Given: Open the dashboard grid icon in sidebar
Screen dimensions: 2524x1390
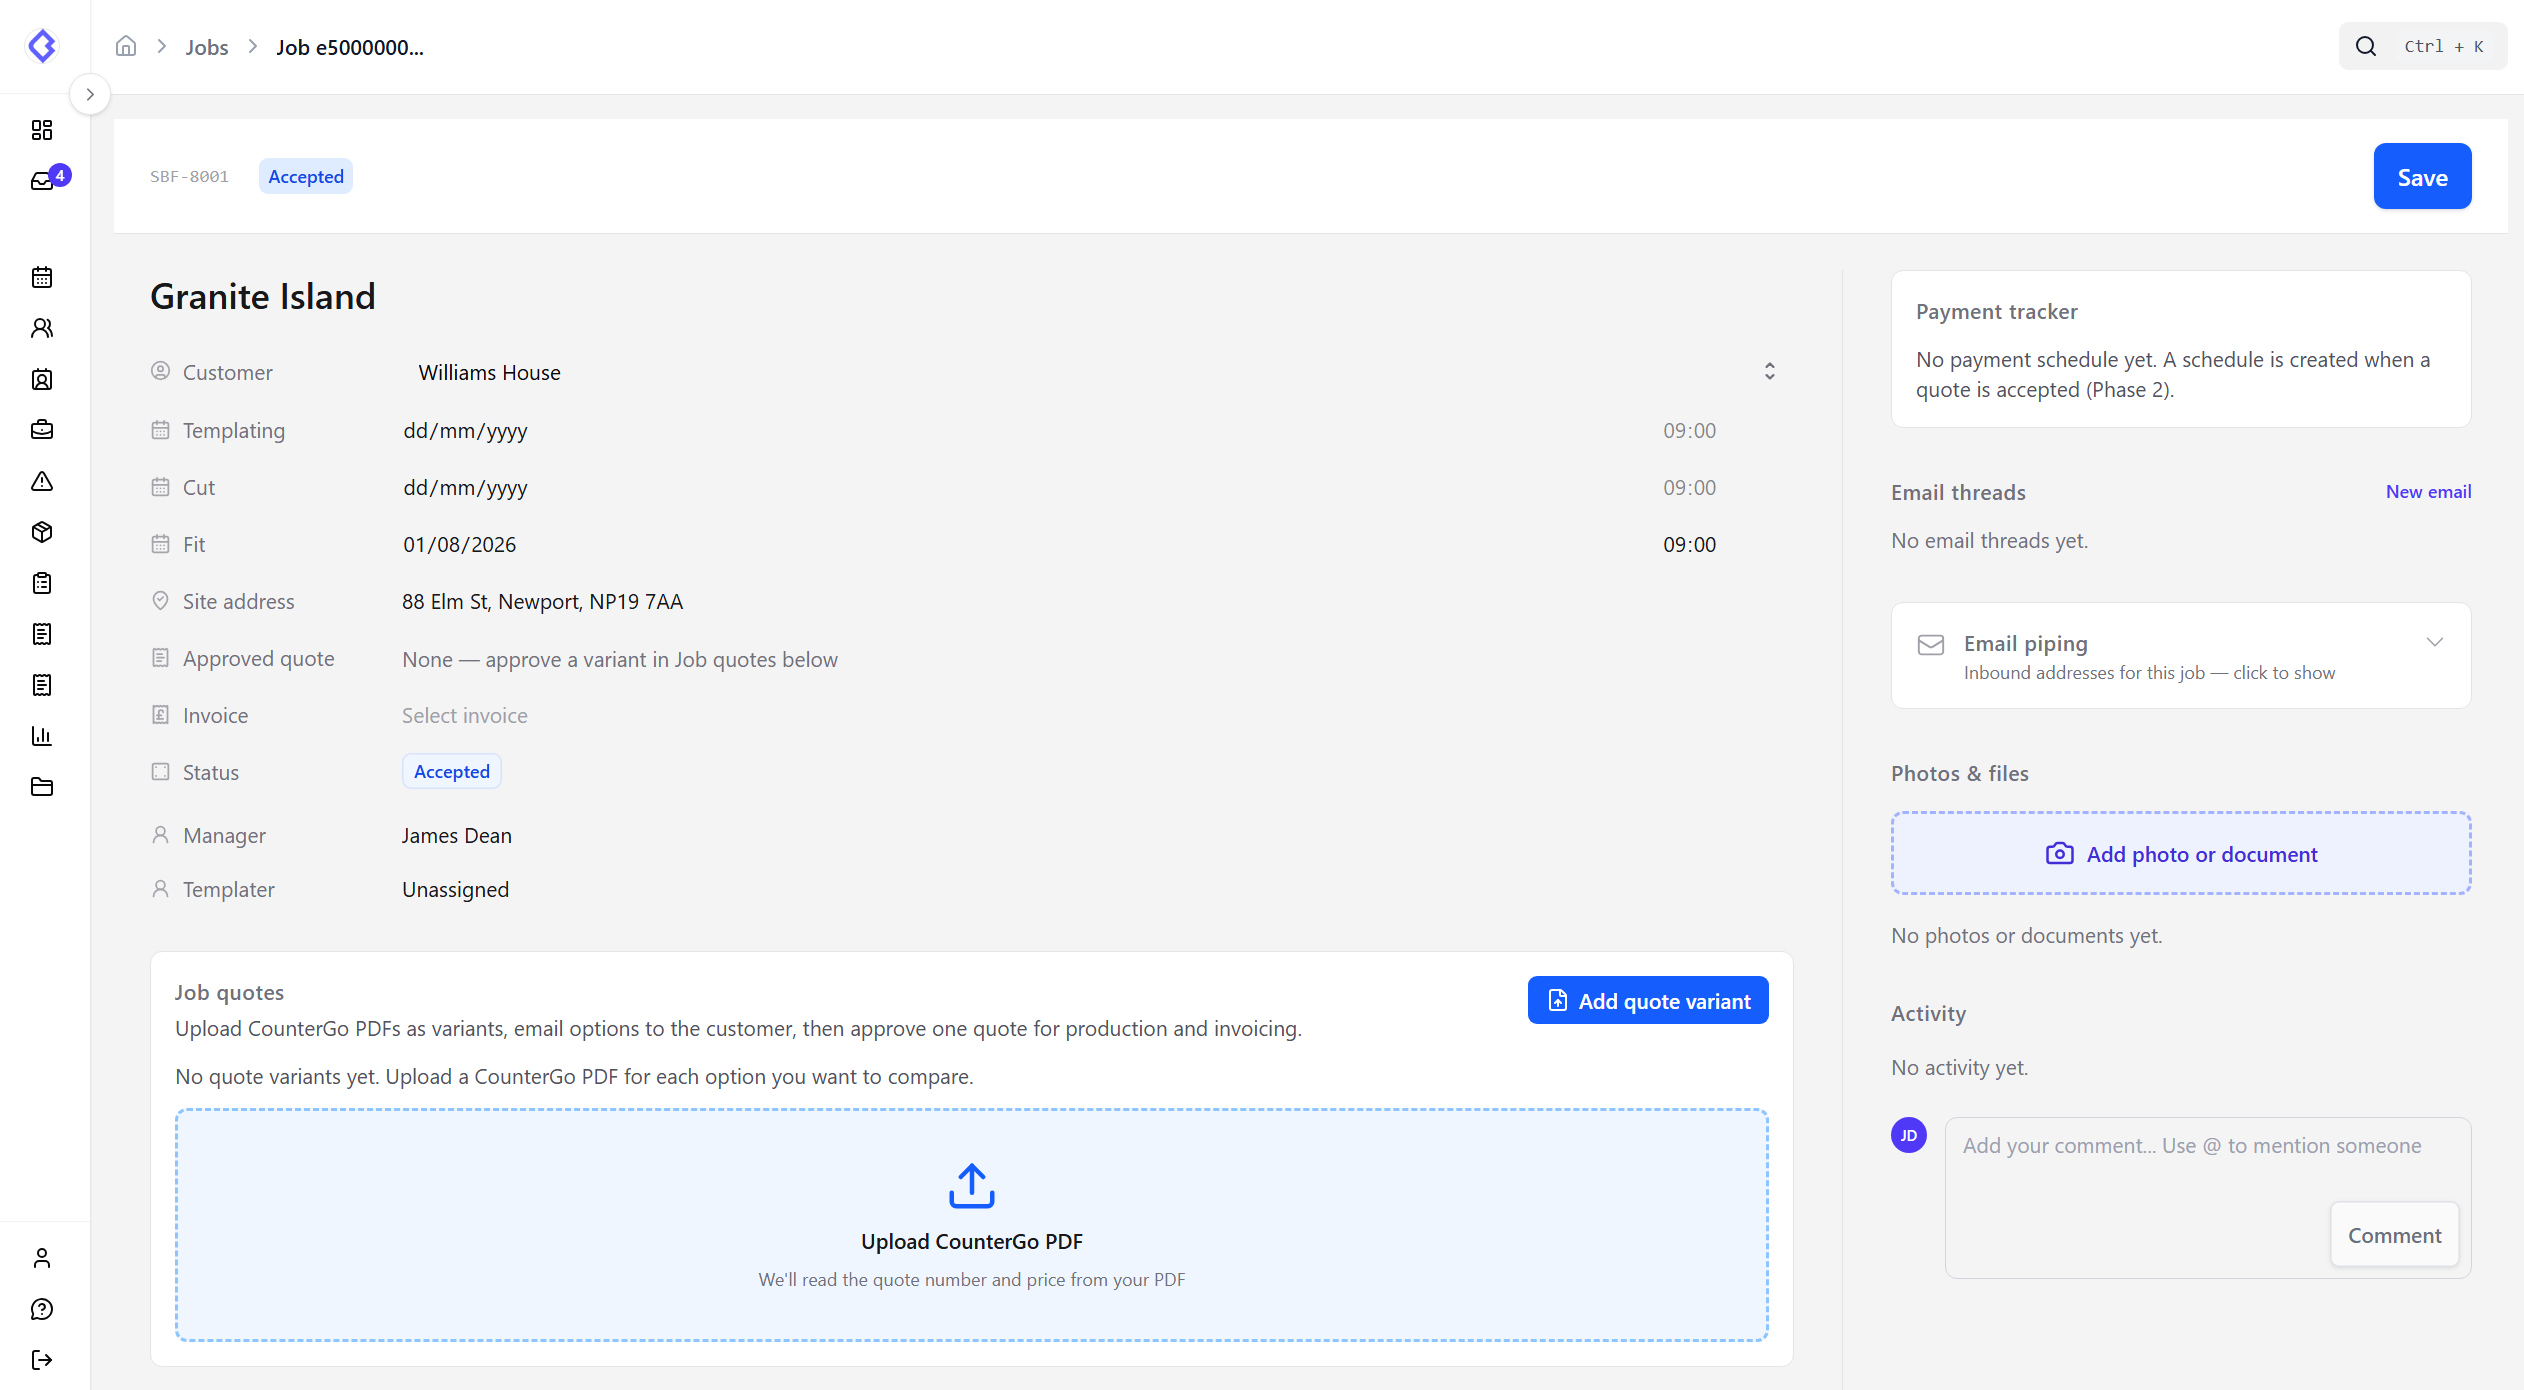Looking at the screenshot, I should [x=42, y=130].
